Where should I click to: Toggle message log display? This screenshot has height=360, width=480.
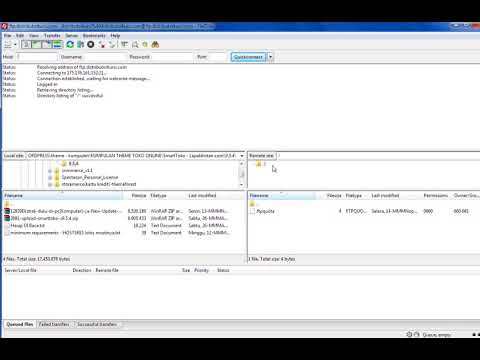point(26,44)
